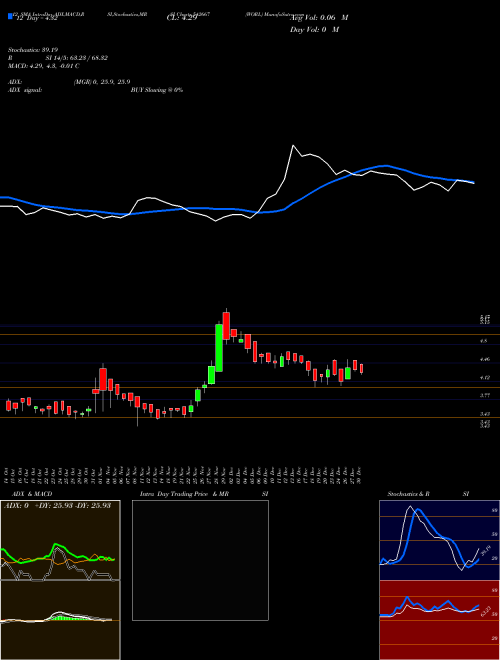500x660 pixels.
Task: Click the ADX signal label
Action: click(x=24, y=90)
